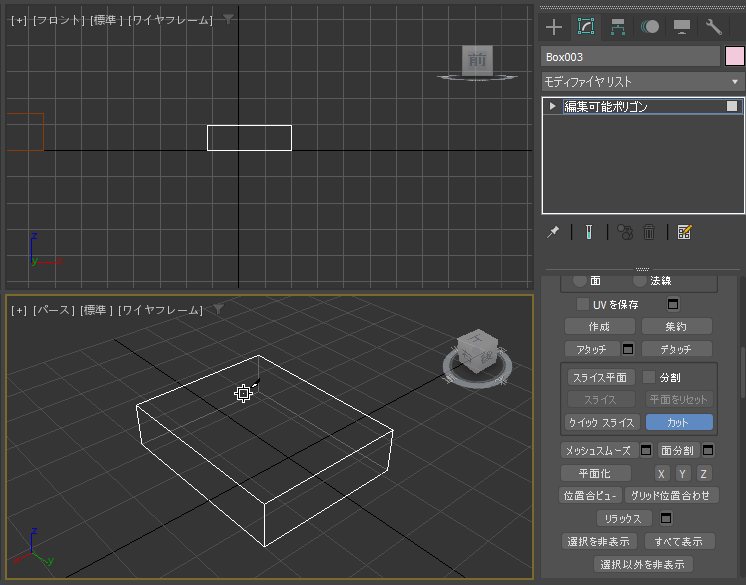
Task: Click the リラックス button
Action: (x=623, y=518)
